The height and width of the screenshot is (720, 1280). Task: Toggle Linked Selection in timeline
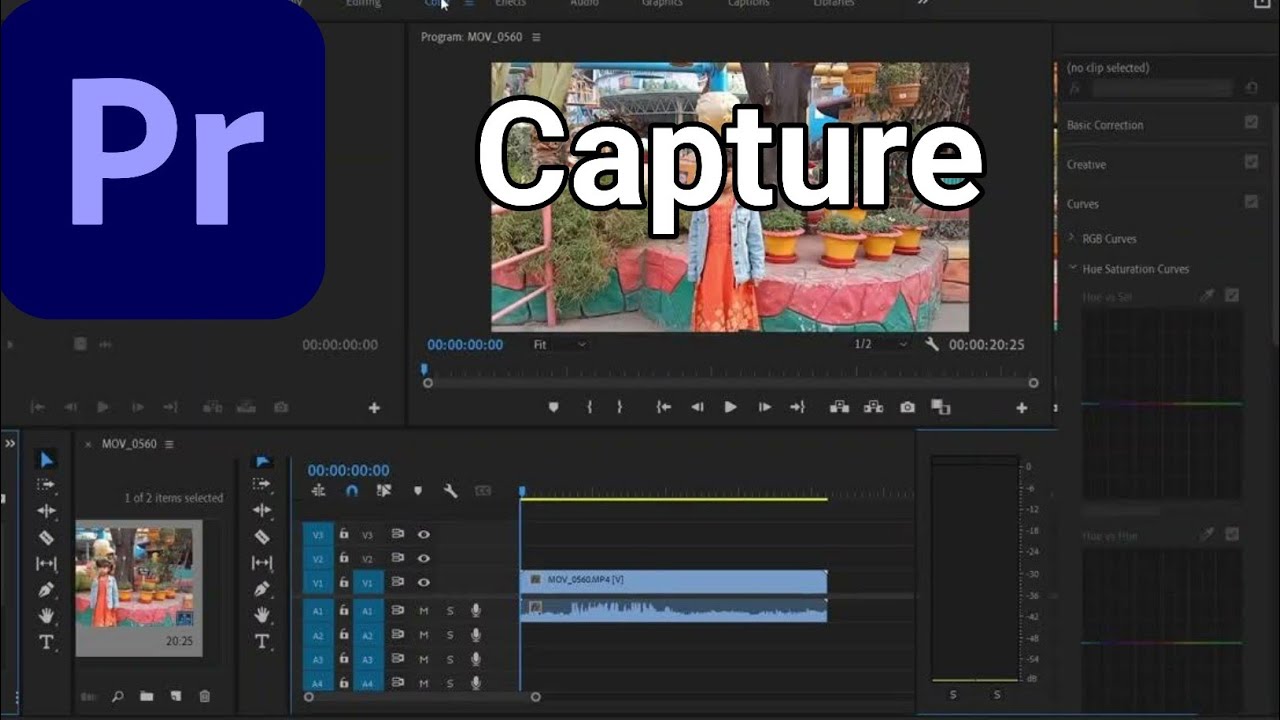384,491
